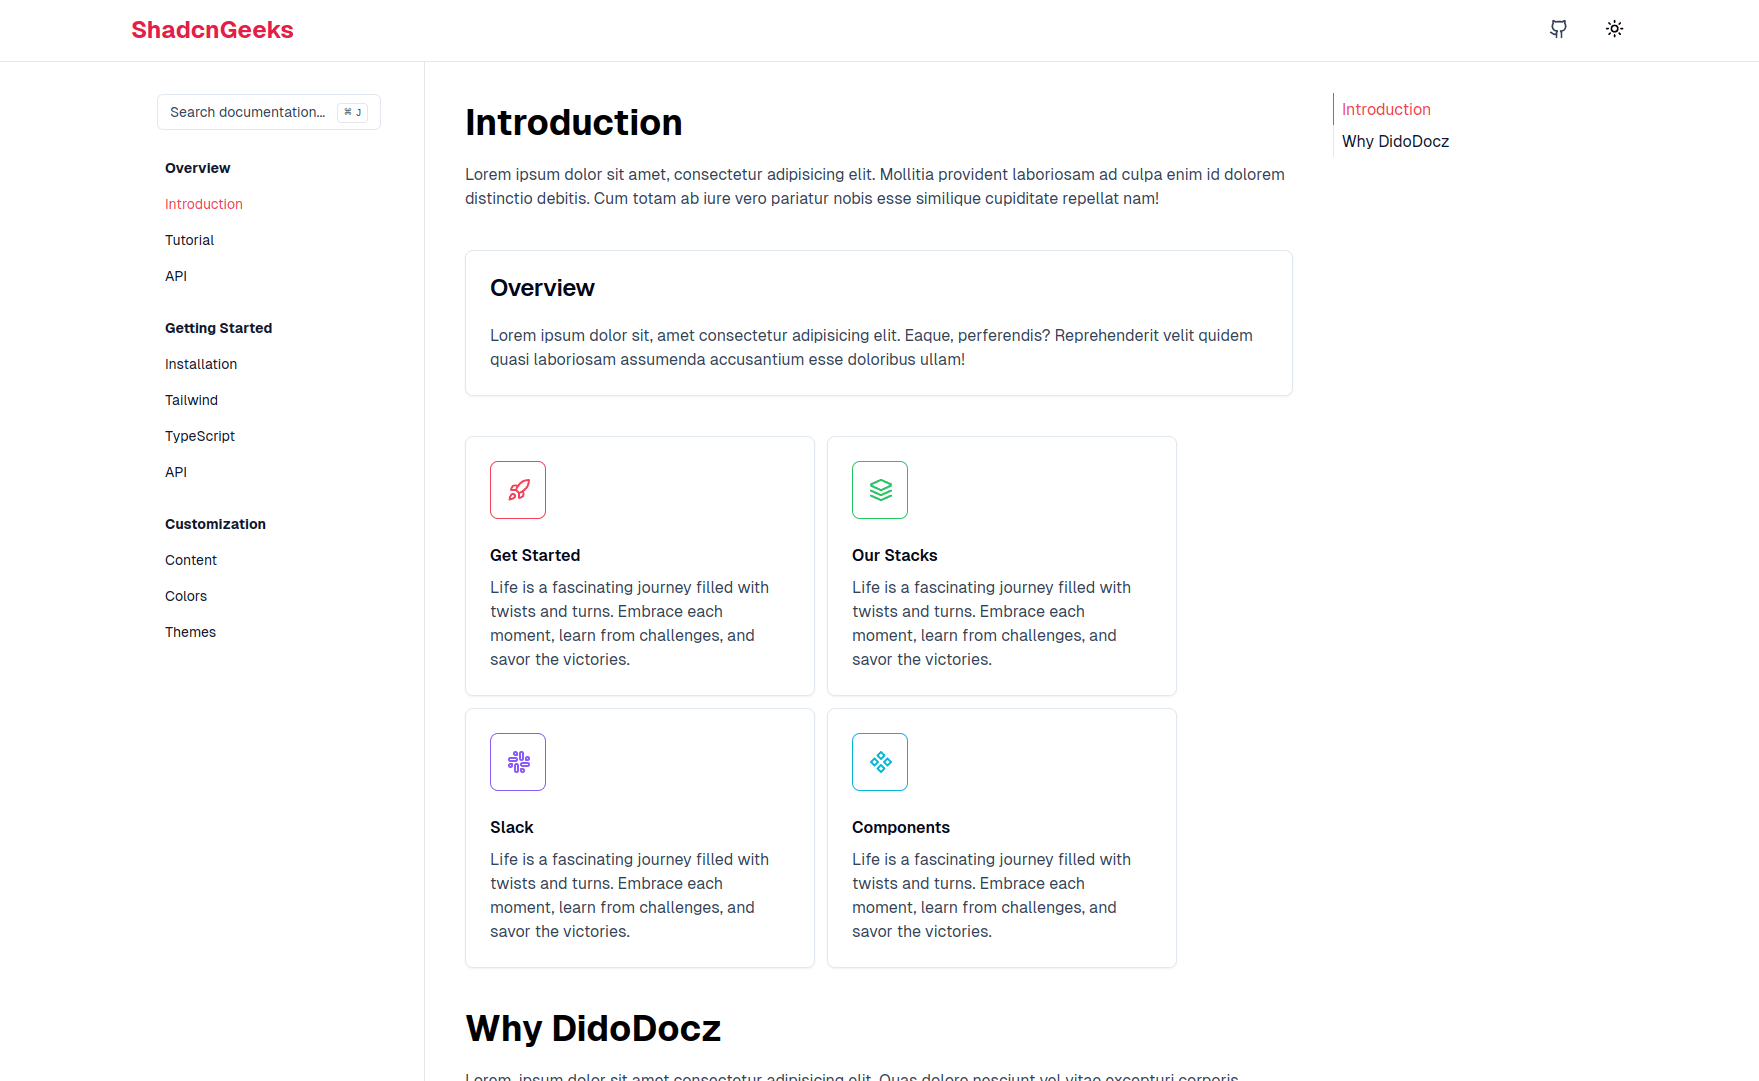Open Installation page in sidebar
Viewport: 1759px width, 1081px height.
tap(201, 364)
